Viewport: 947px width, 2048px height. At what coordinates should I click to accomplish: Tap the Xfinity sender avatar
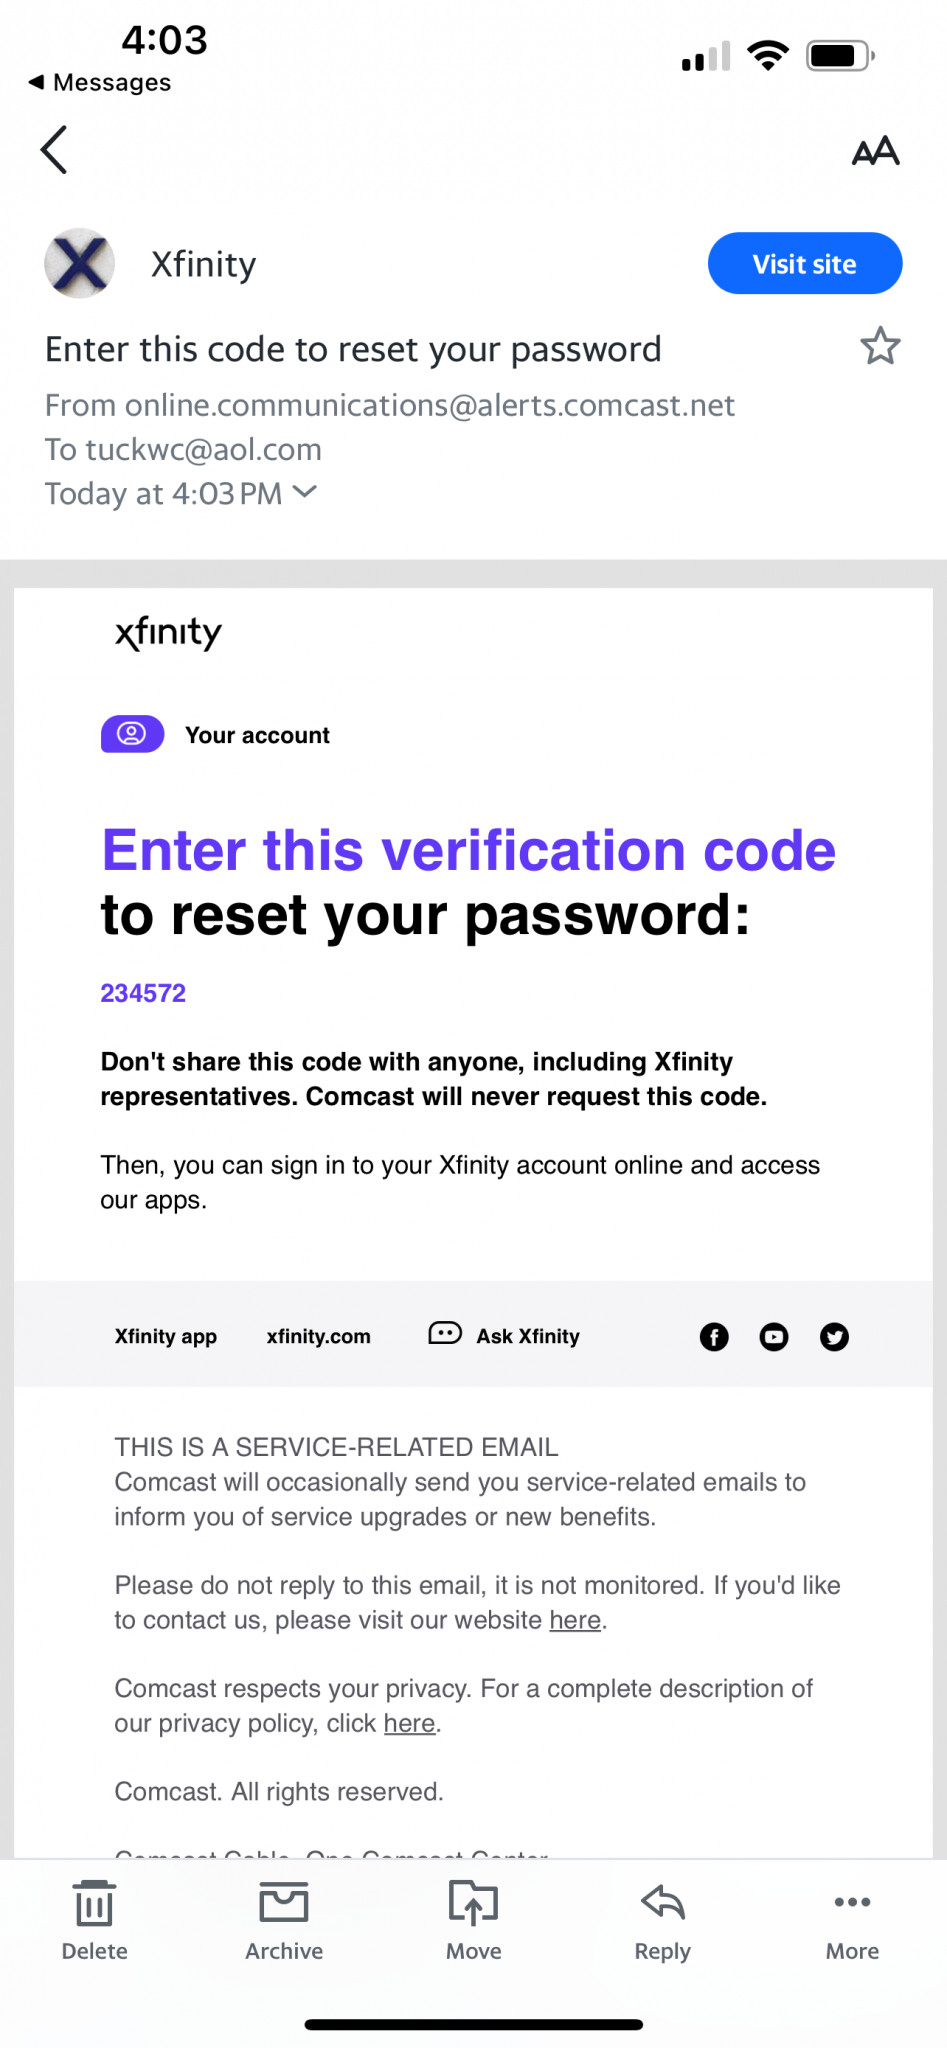[x=79, y=264]
